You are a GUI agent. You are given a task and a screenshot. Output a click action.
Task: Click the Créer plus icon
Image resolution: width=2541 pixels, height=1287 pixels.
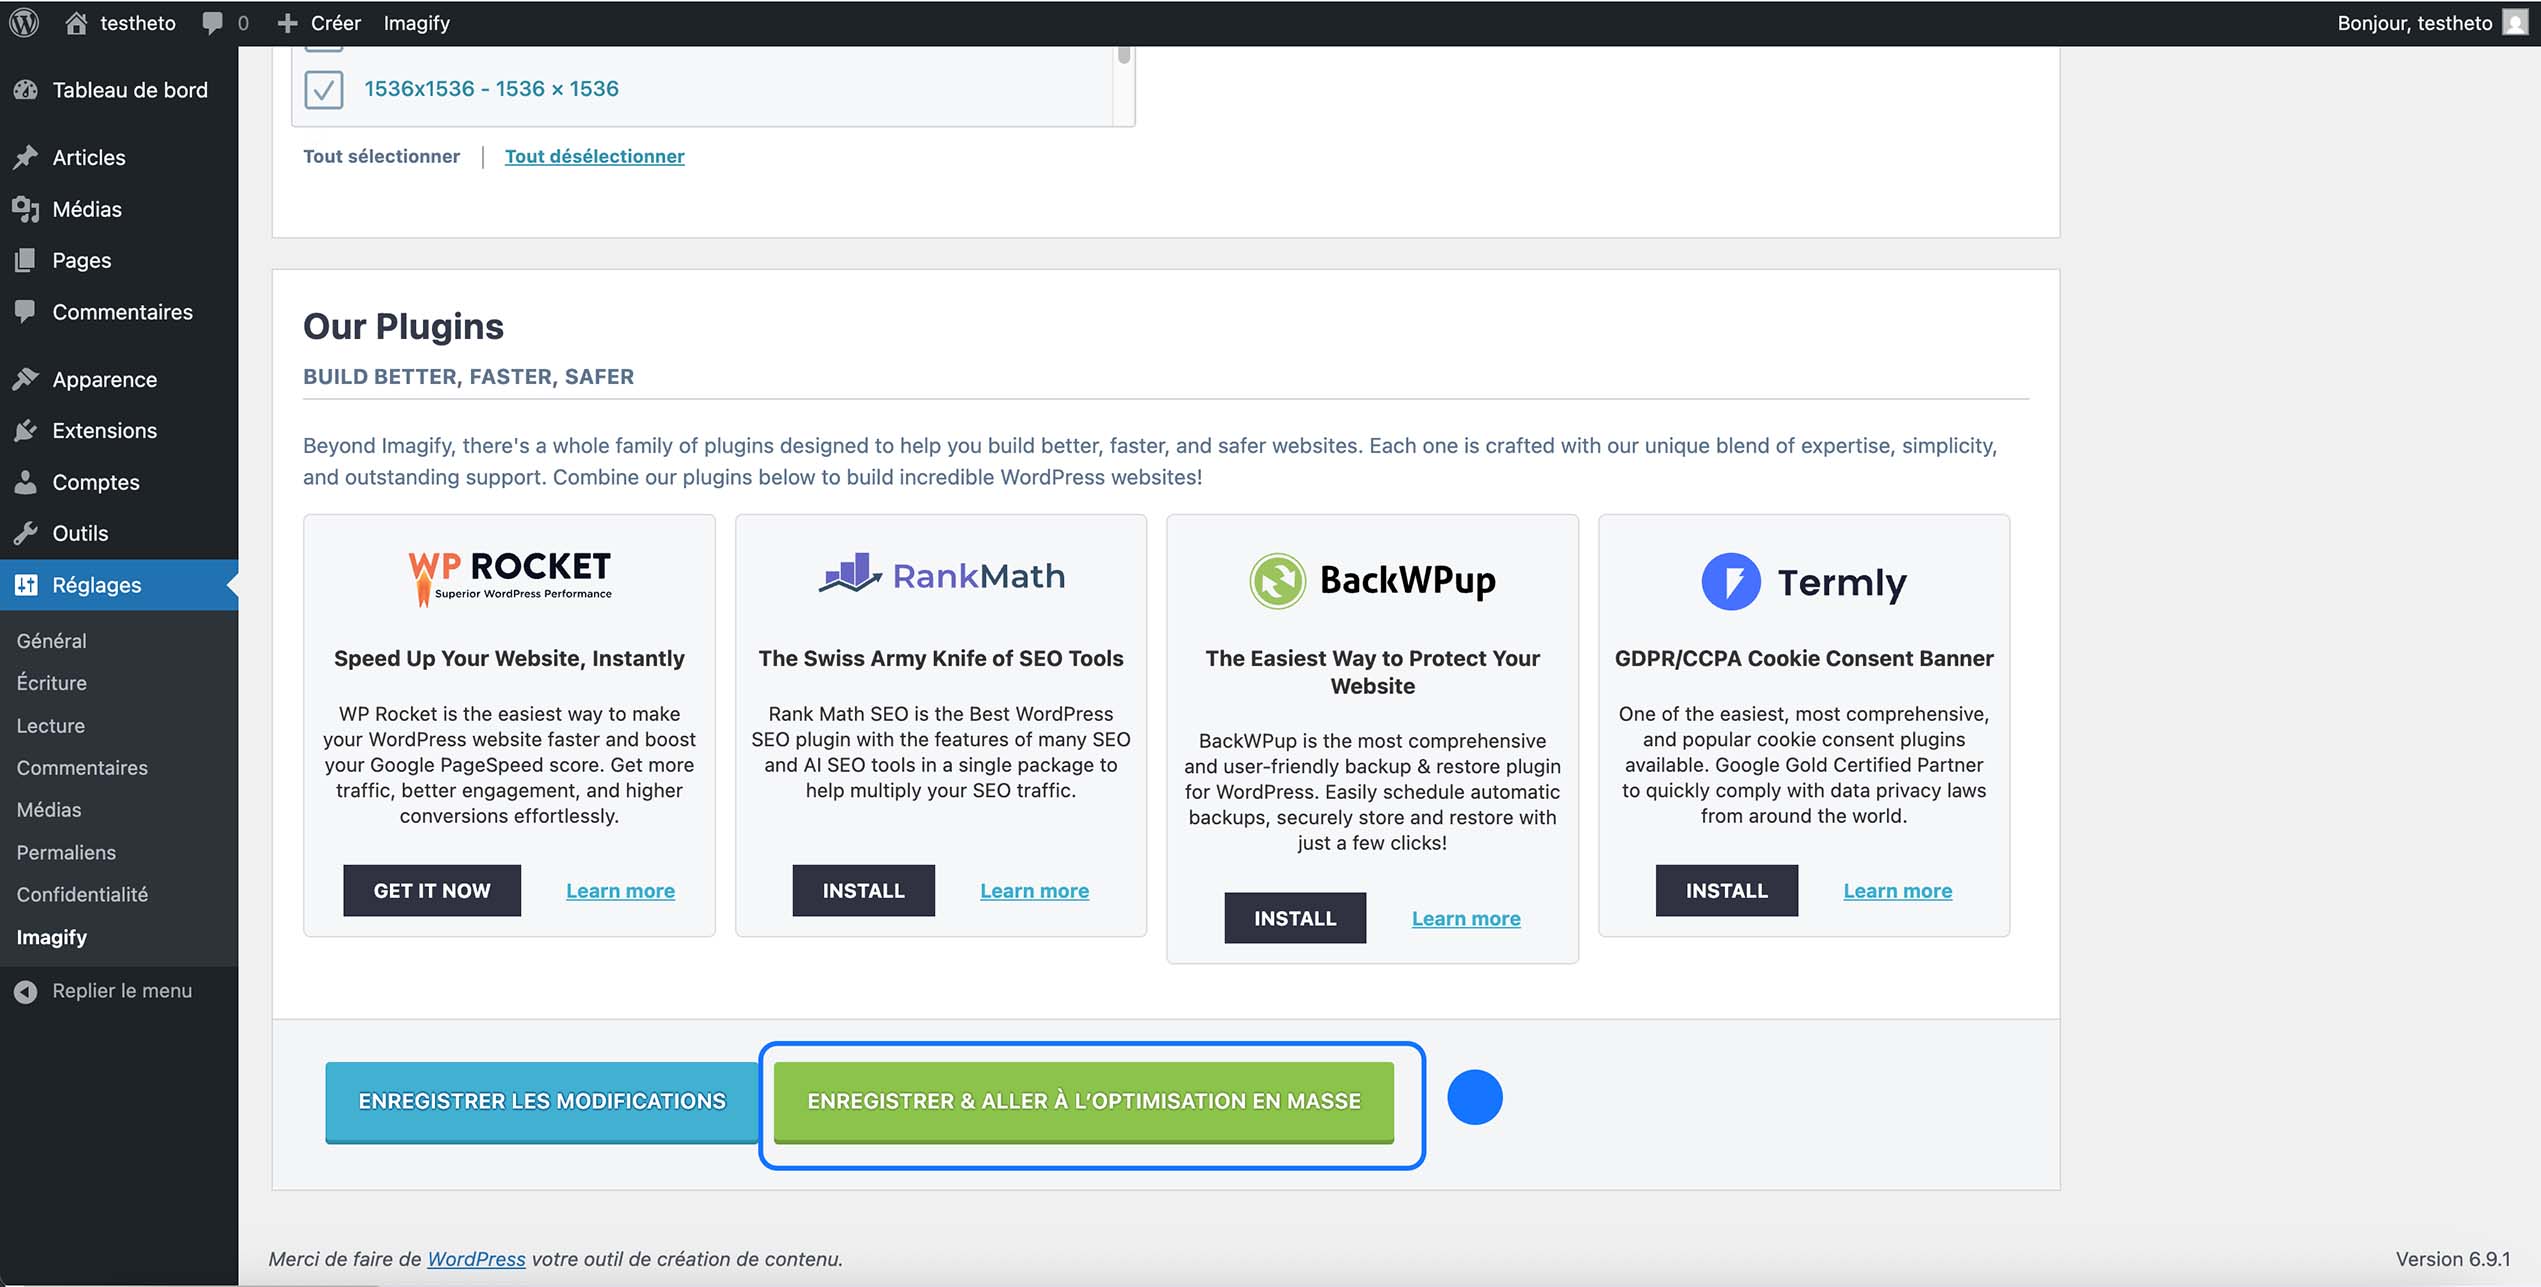click(287, 22)
